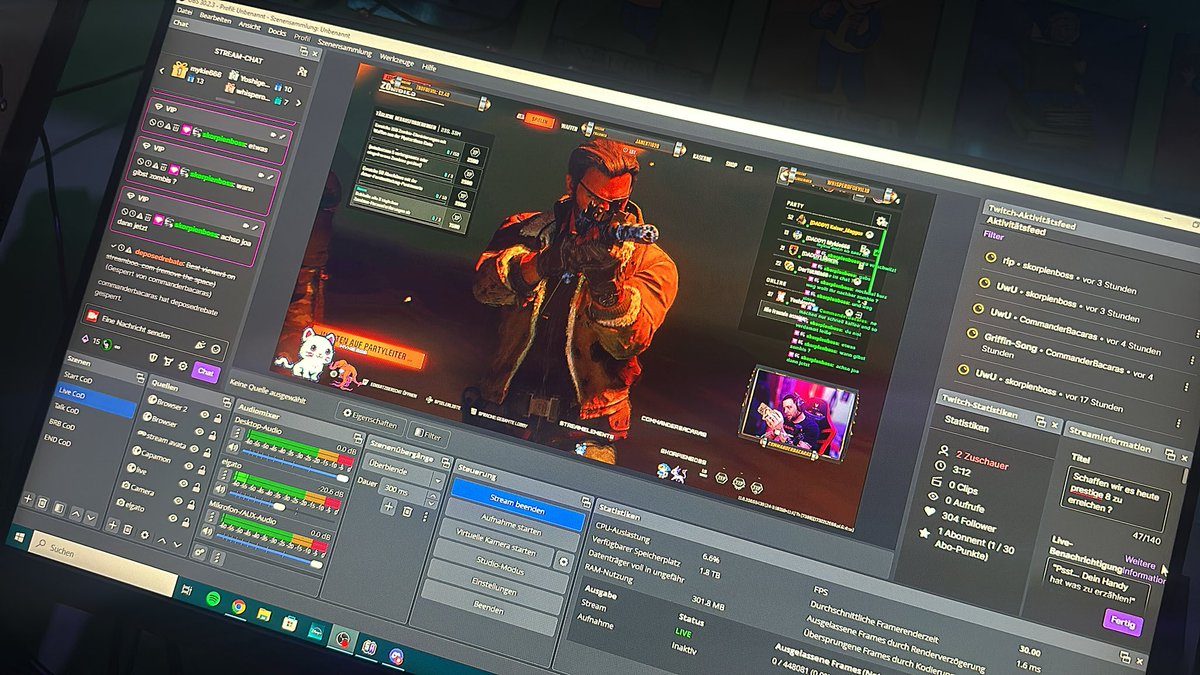Open Chrome from the Windows taskbar
Viewport: 1200px width, 675px height.
tap(239, 605)
